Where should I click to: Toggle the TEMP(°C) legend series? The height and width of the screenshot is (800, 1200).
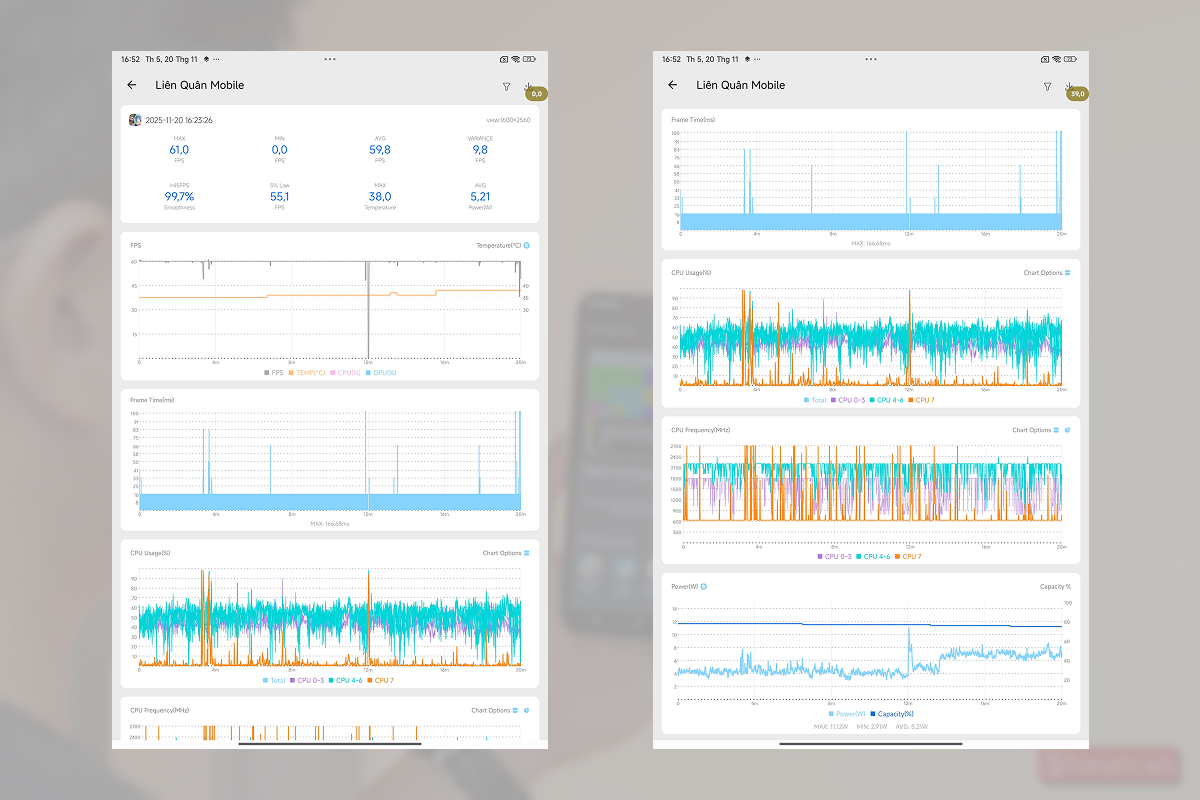click(307, 372)
